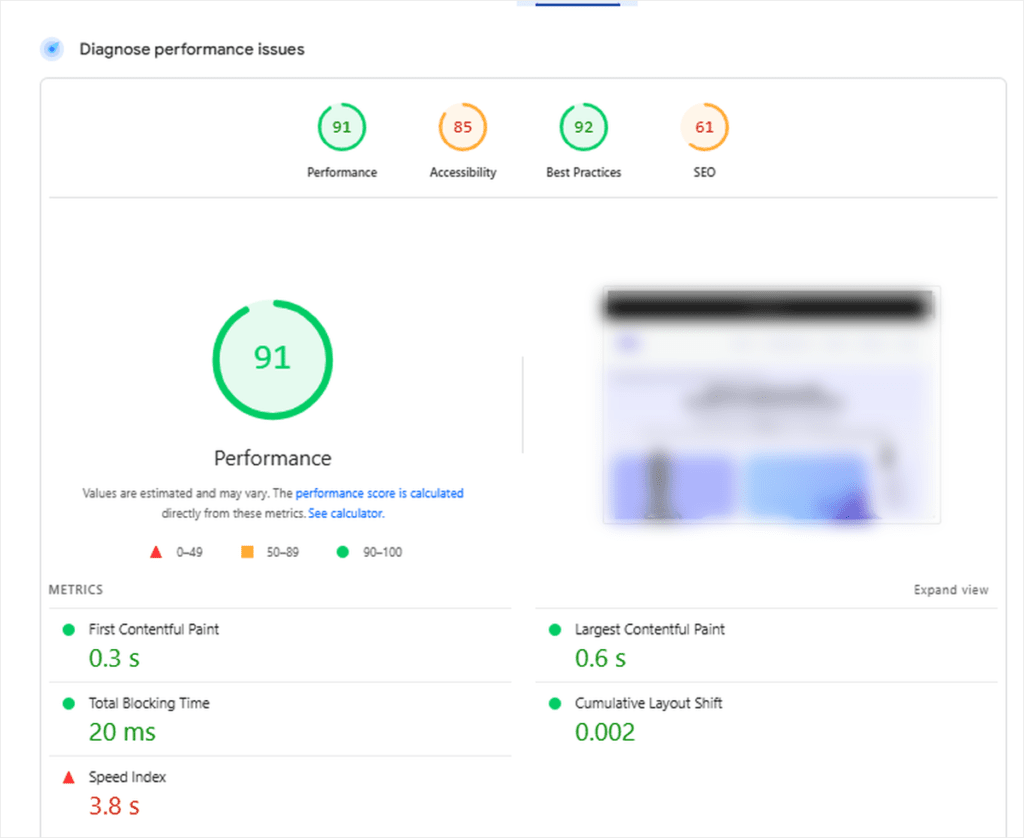1024x838 pixels.
Task: Click the green circle 90–100 legend icon
Action: tap(342, 552)
